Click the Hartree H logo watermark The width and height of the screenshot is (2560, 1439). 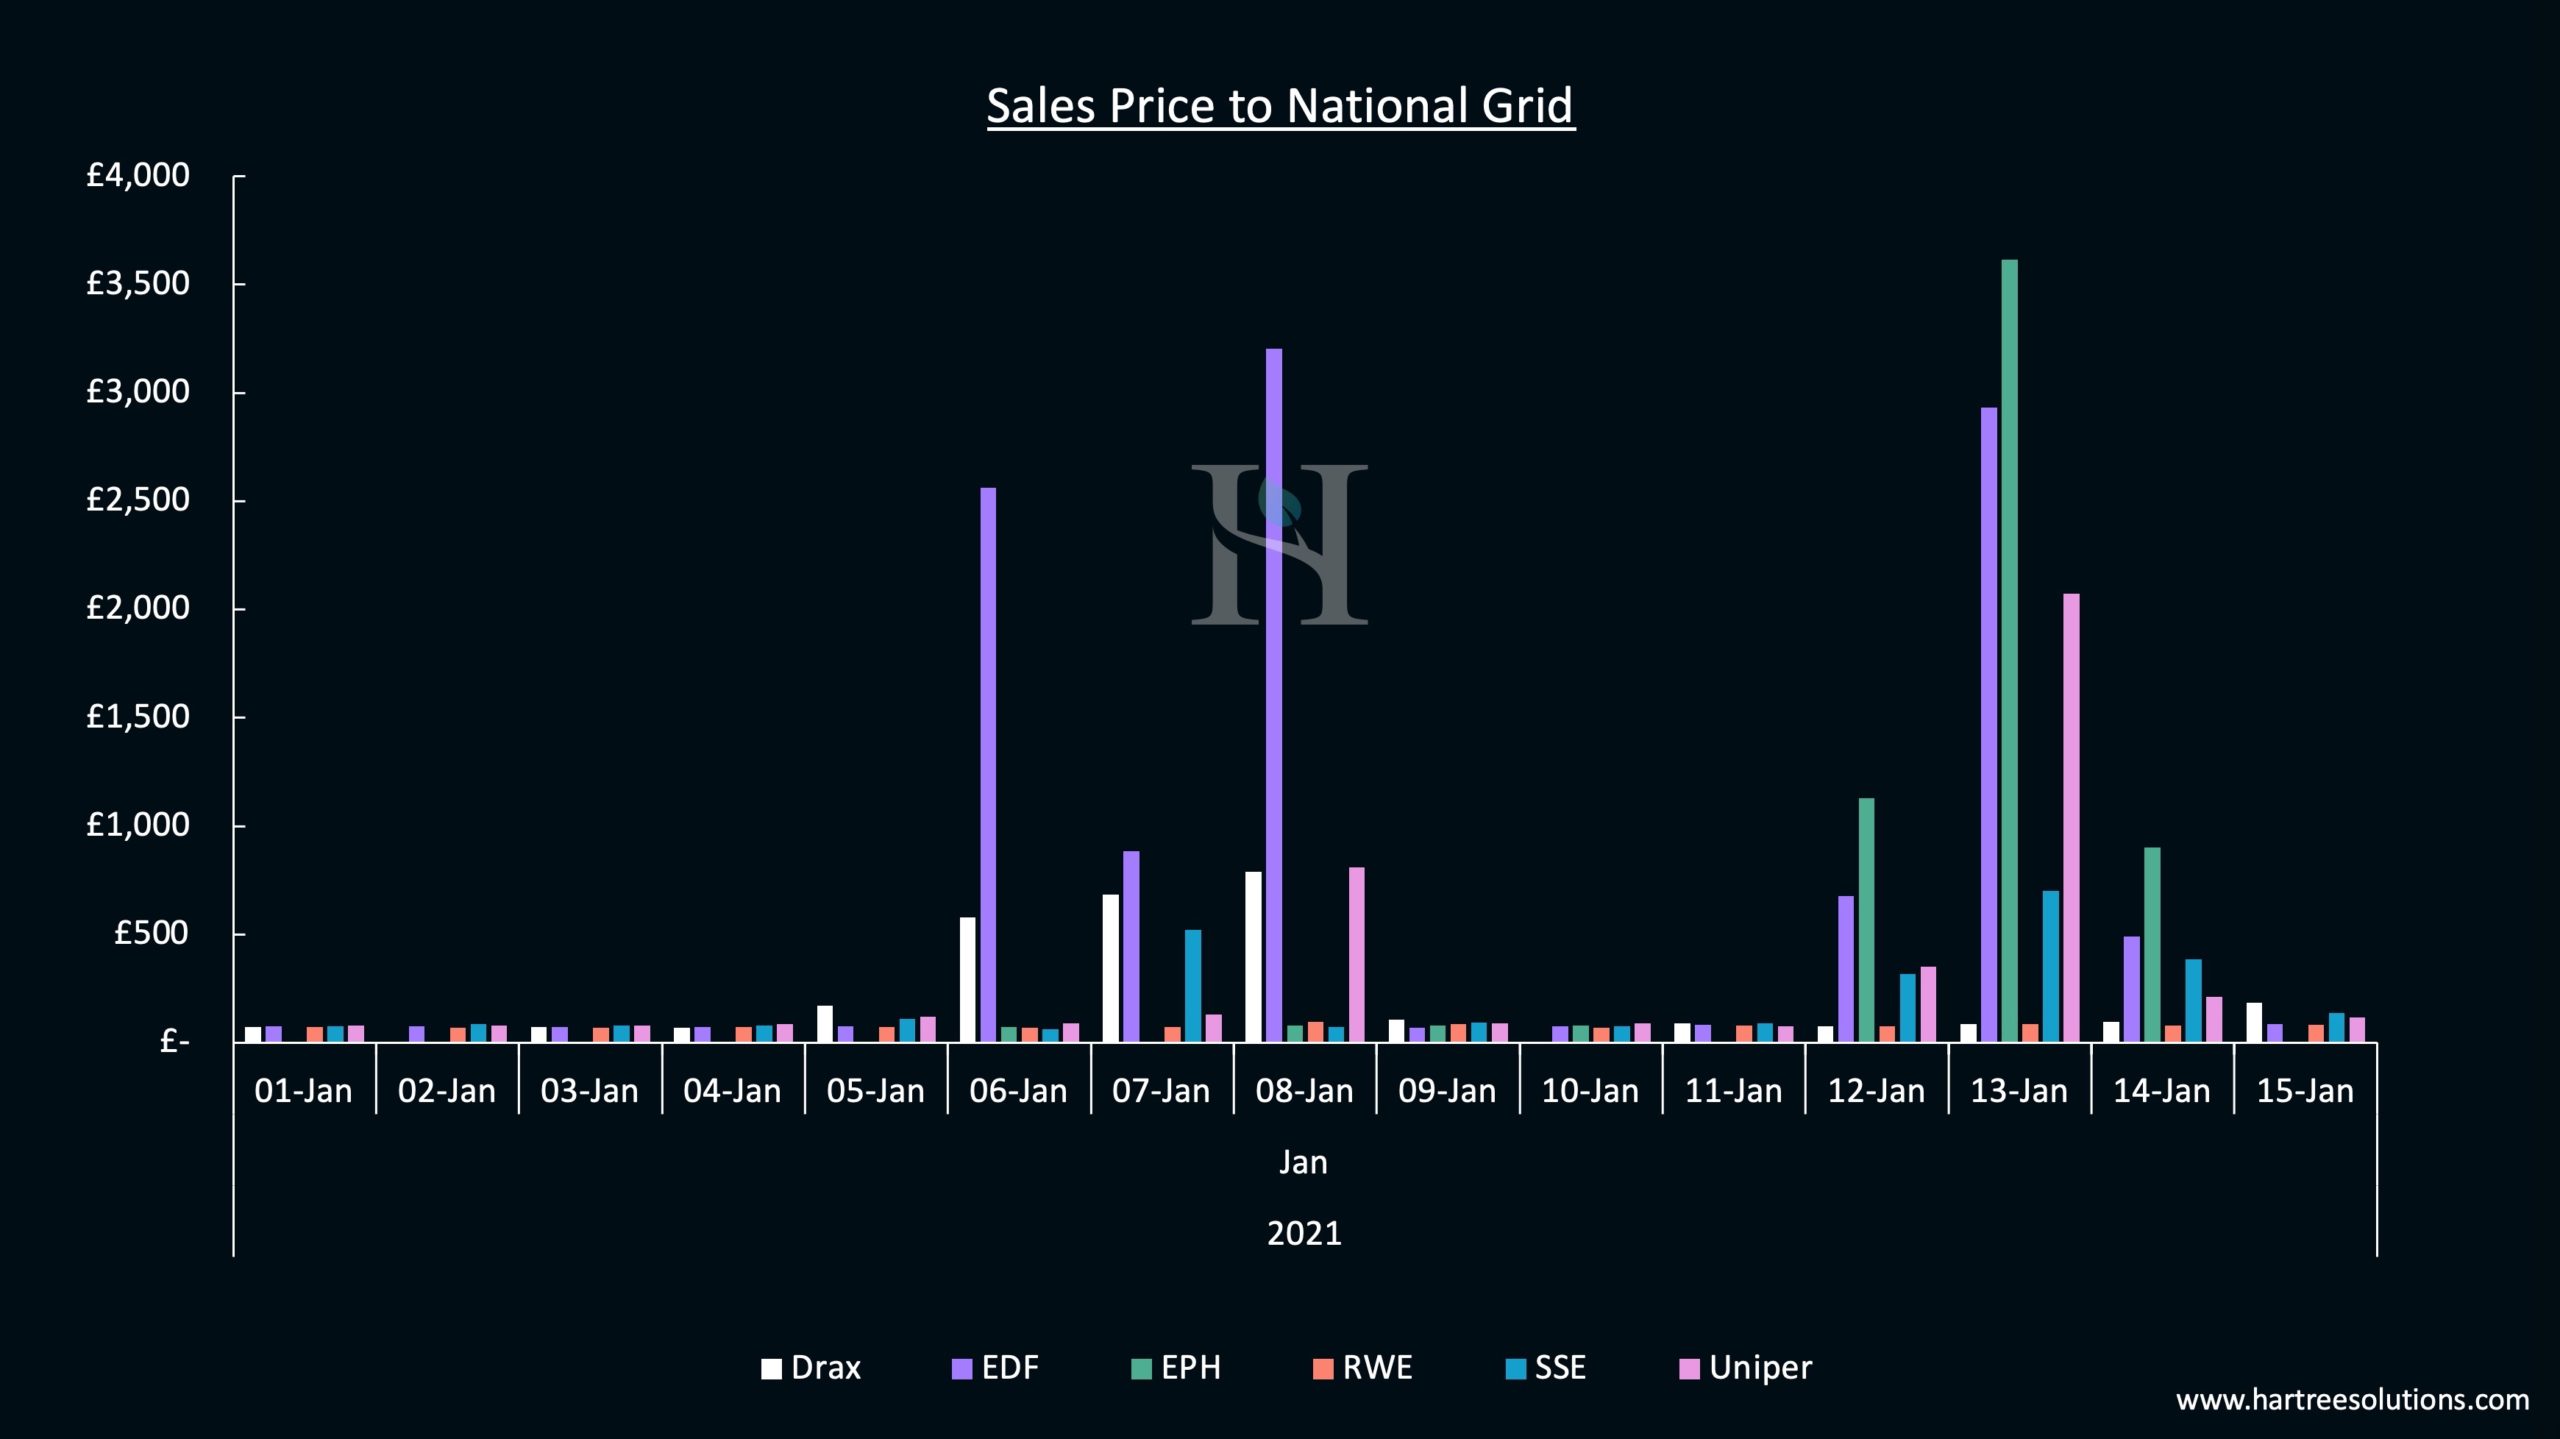coord(1279,545)
